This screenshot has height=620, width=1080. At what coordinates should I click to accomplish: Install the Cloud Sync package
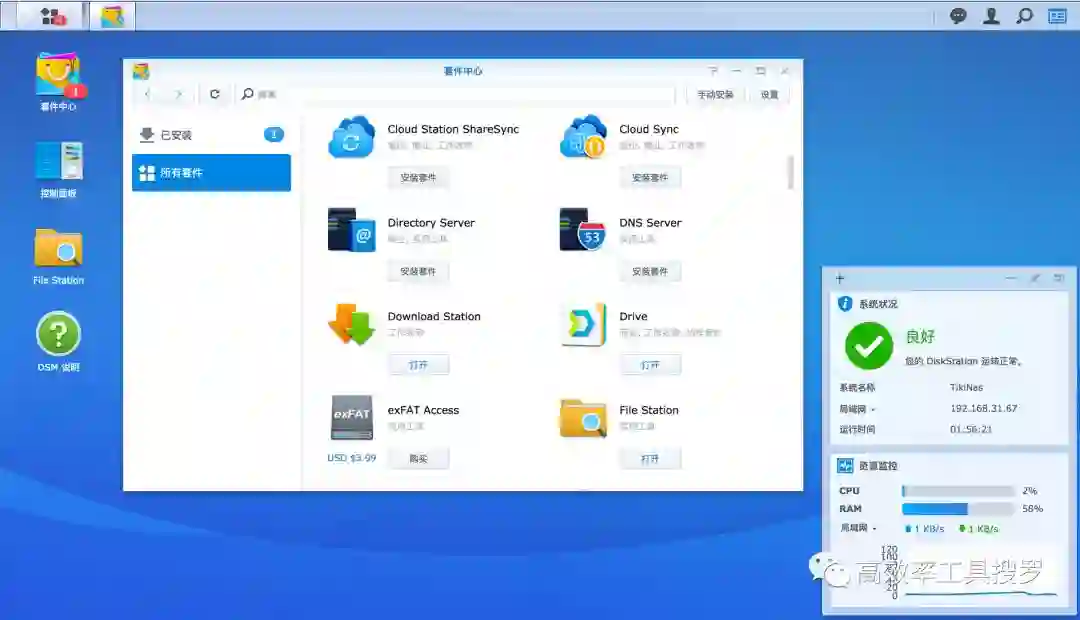pos(650,178)
